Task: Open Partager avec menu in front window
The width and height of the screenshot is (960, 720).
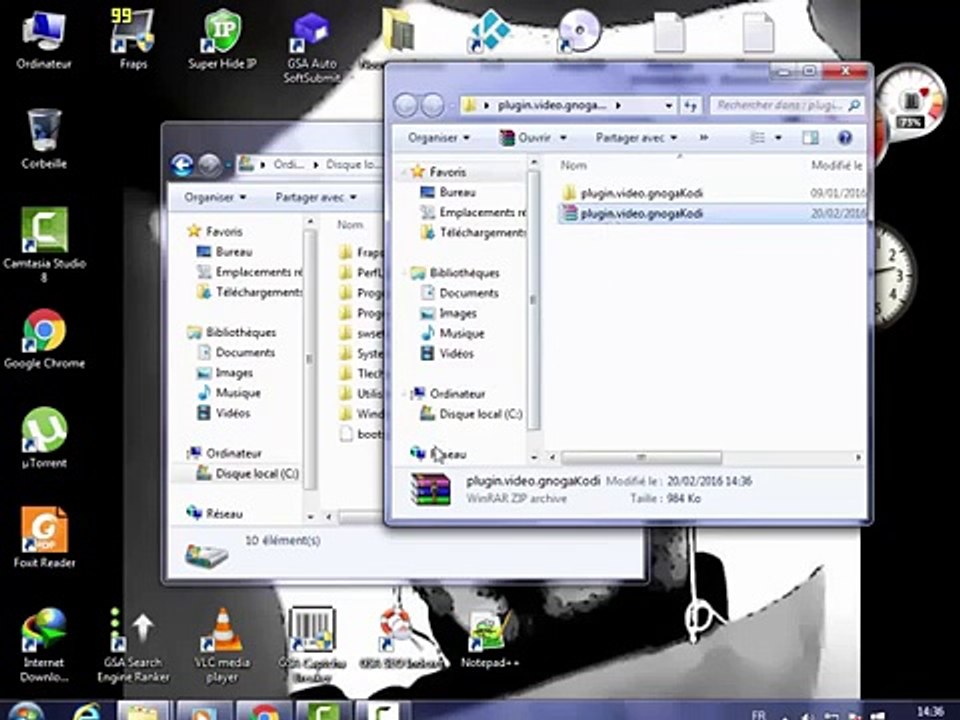Action: pos(636,138)
